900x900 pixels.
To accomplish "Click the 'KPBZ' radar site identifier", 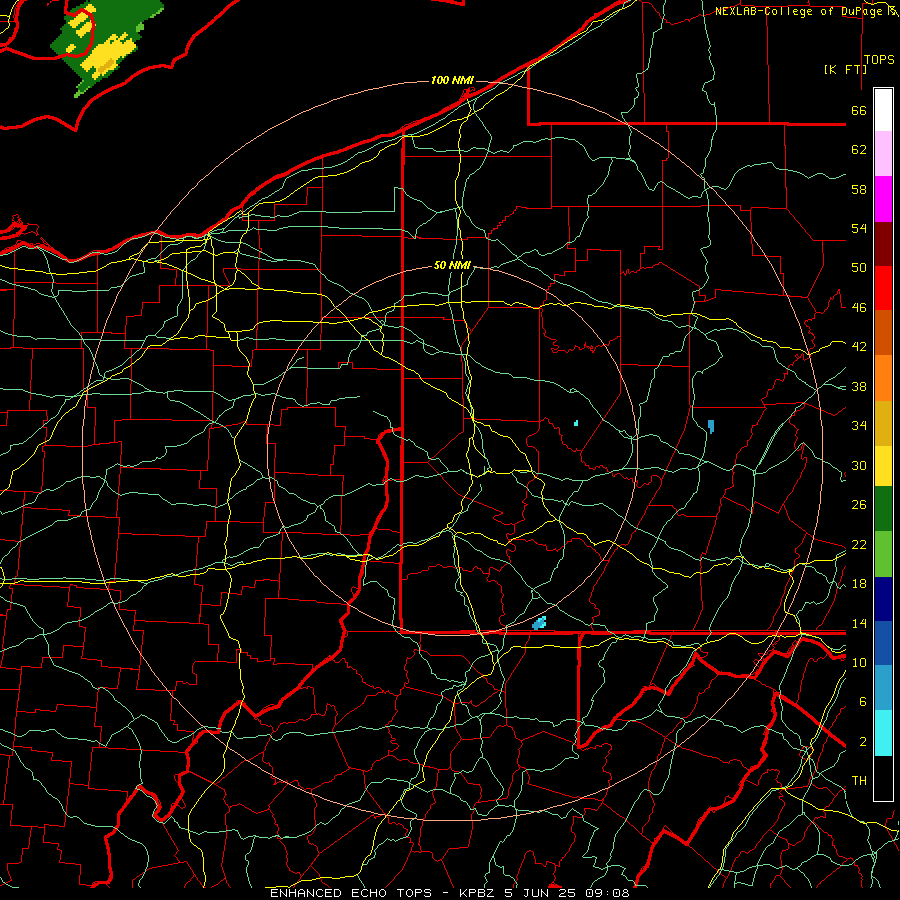I will point(479,893).
